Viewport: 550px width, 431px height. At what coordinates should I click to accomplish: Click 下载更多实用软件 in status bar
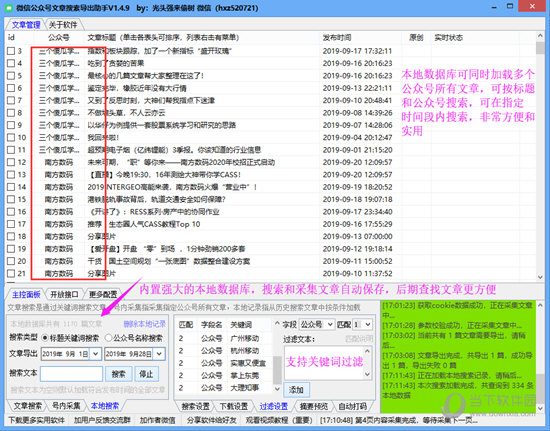point(36,420)
